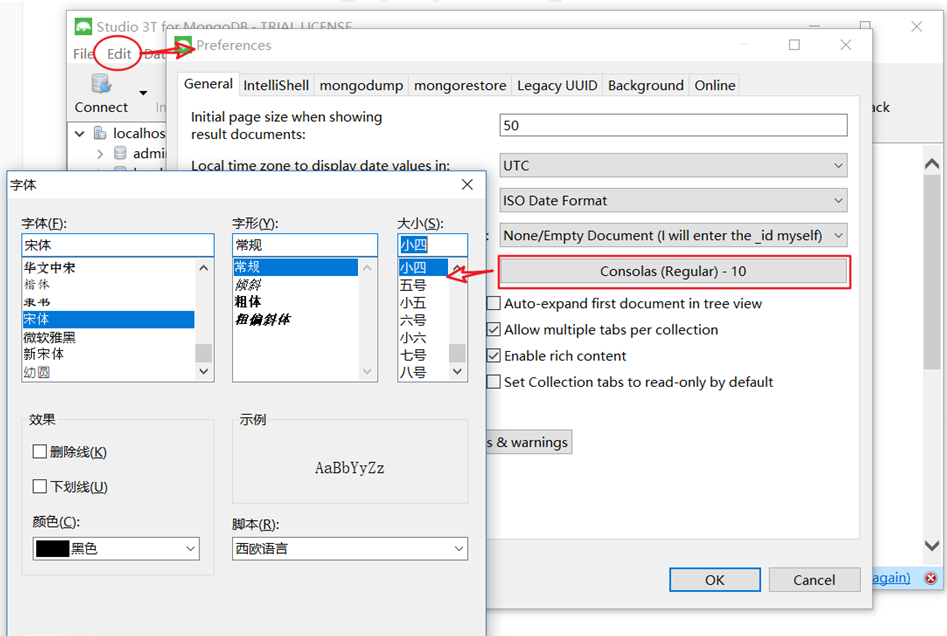
Task: Open the 脚本 script dropdown 西欧语言
Action: tap(350, 548)
